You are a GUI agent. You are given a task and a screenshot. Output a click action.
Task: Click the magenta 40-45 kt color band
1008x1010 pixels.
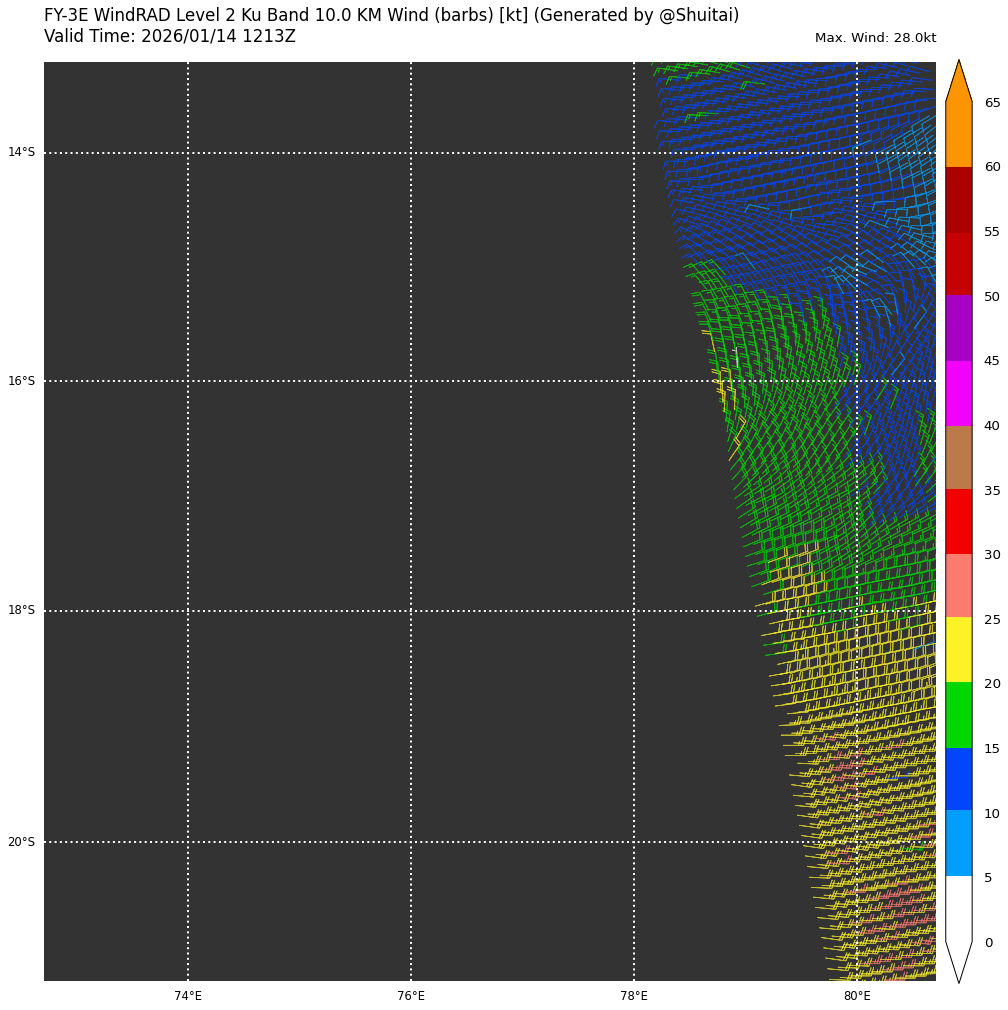pyautogui.click(x=958, y=393)
